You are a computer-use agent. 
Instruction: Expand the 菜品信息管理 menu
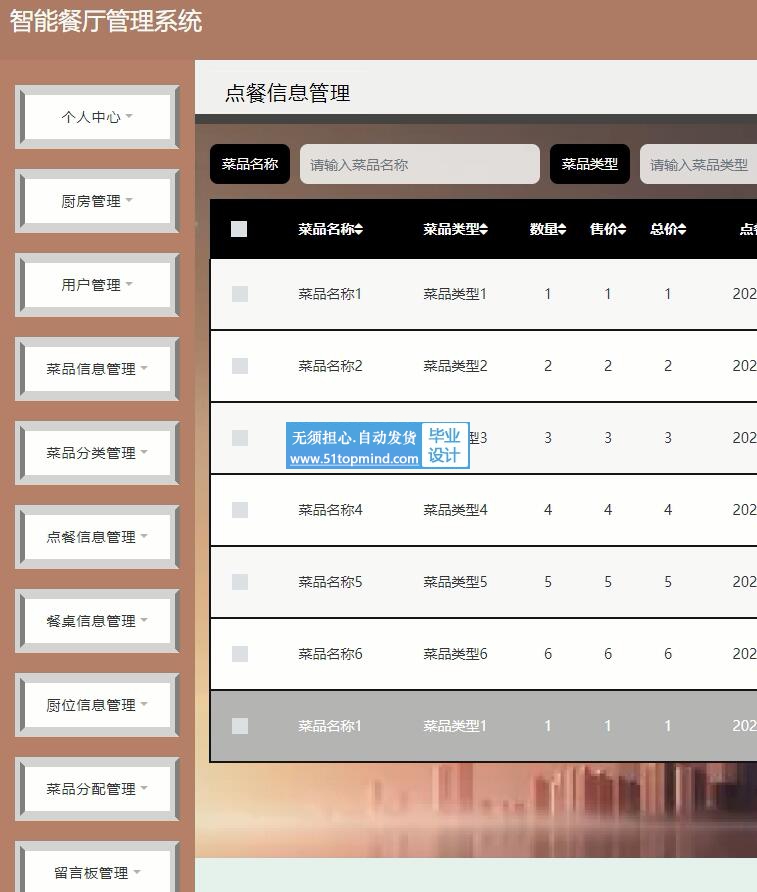click(97, 369)
